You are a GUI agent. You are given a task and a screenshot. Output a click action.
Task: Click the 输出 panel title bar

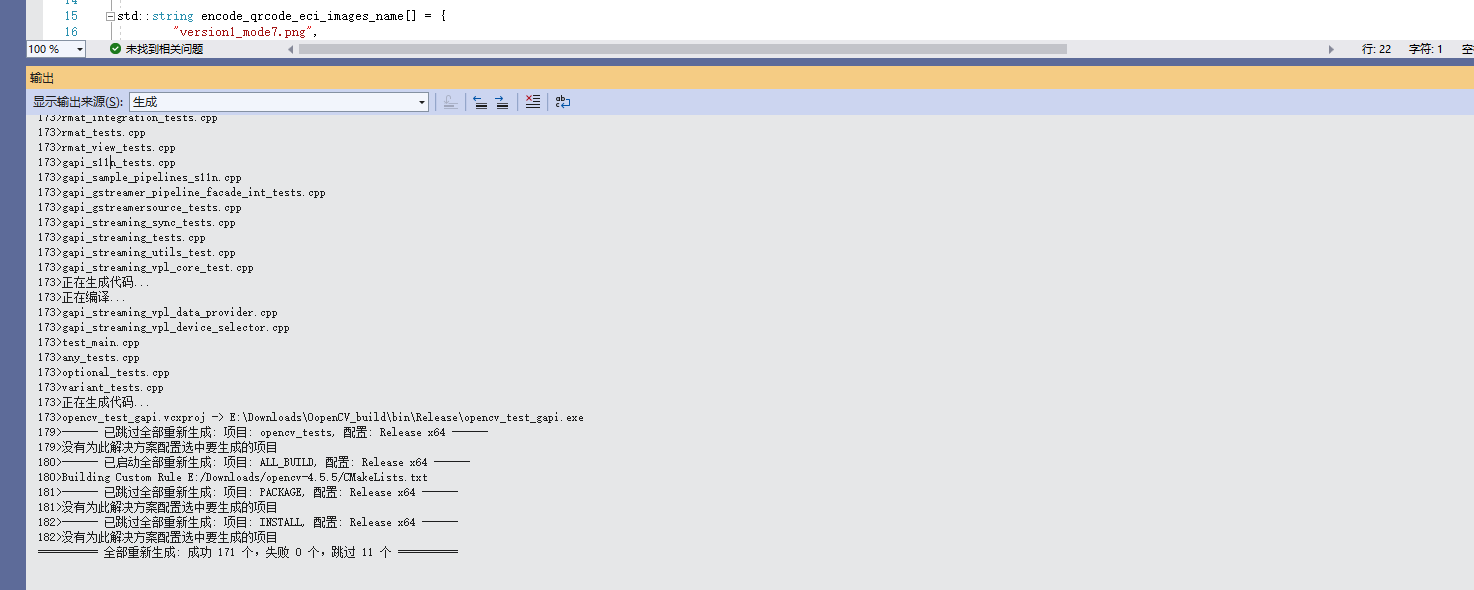click(x=750, y=78)
